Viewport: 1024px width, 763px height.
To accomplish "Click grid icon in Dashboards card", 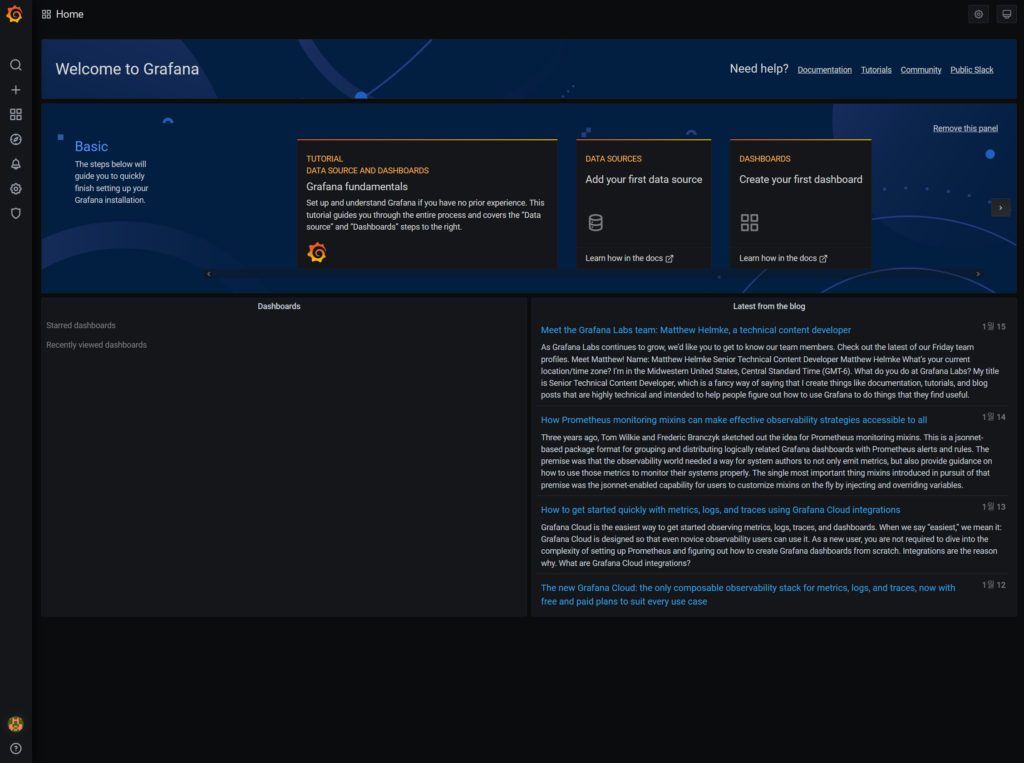I will pyautogui.click(x=749, y=223).
